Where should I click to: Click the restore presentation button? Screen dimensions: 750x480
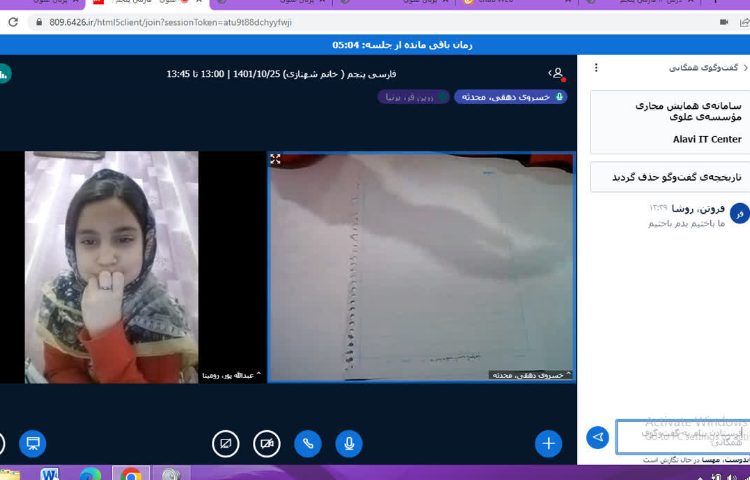pyautogui.click(x=32, y=442)
